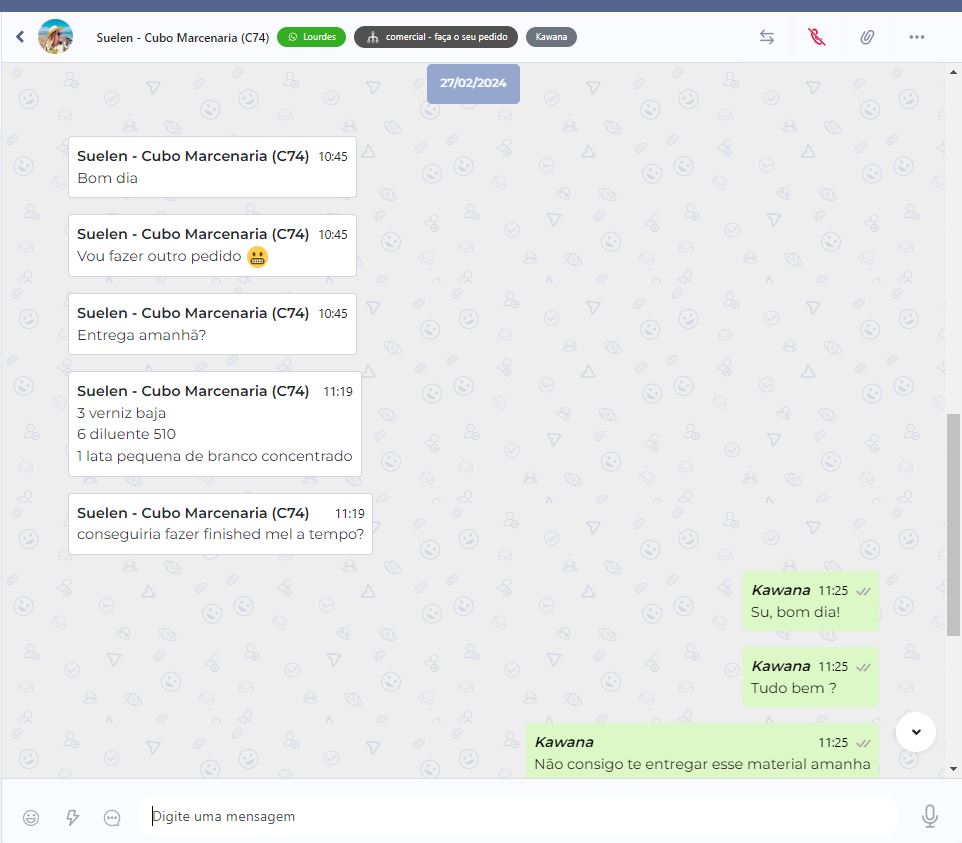Click the scrollbar down arrow
The height and width of the screenshot is (843, 962).
[x=953, y=769]
